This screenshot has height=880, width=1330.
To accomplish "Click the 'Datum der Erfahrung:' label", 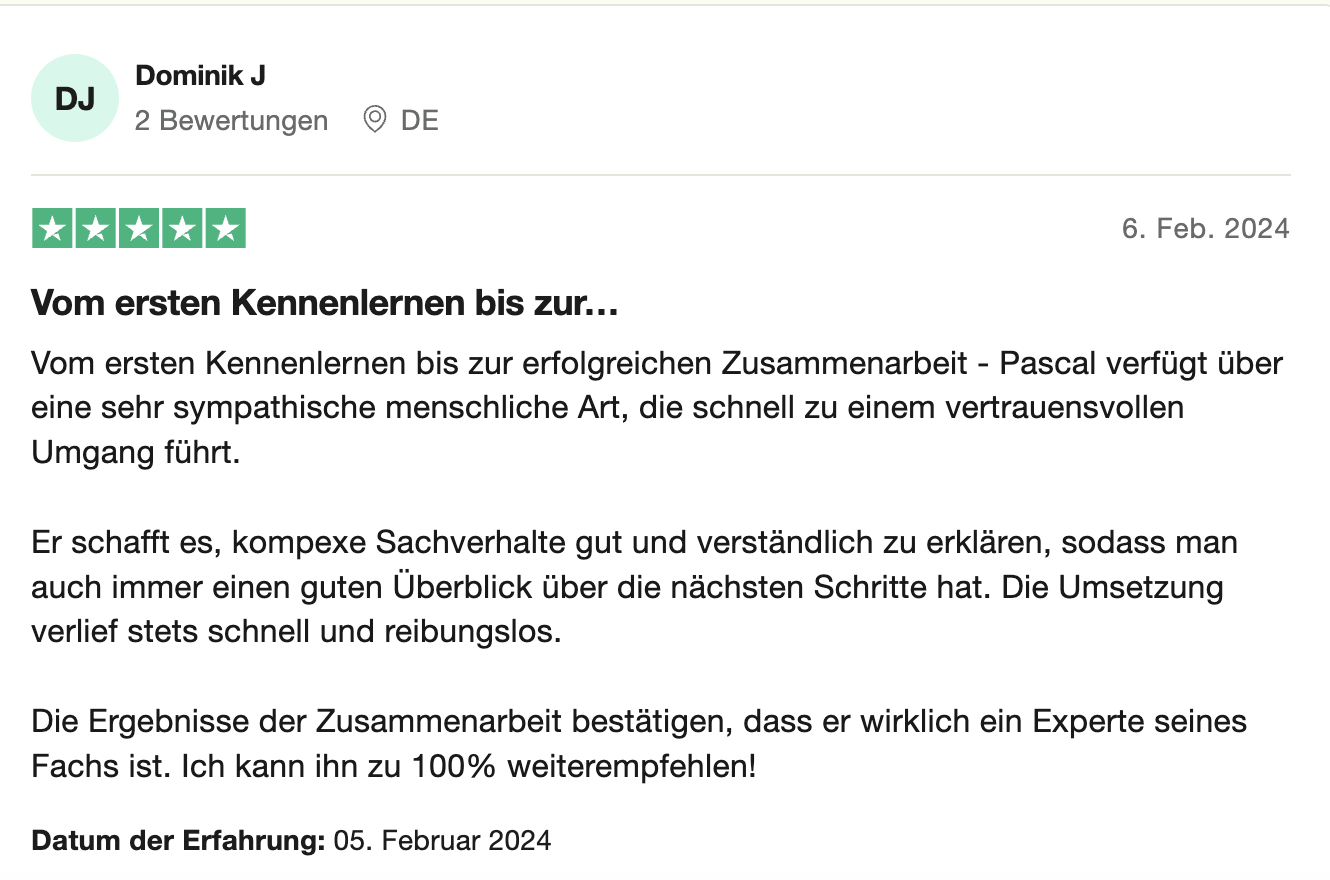I will 179,840.
